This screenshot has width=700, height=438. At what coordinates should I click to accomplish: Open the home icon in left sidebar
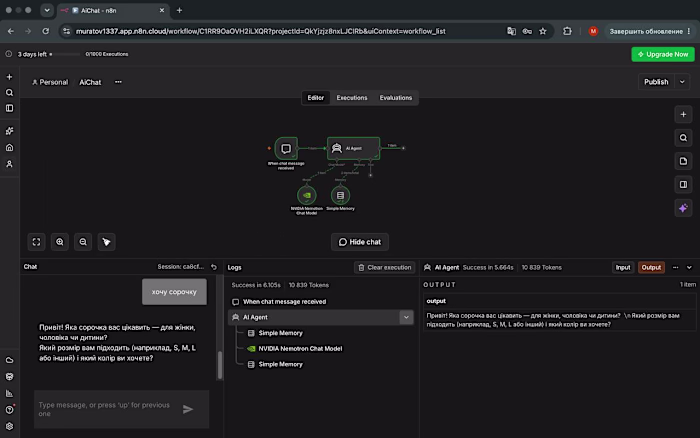point(9,147)
